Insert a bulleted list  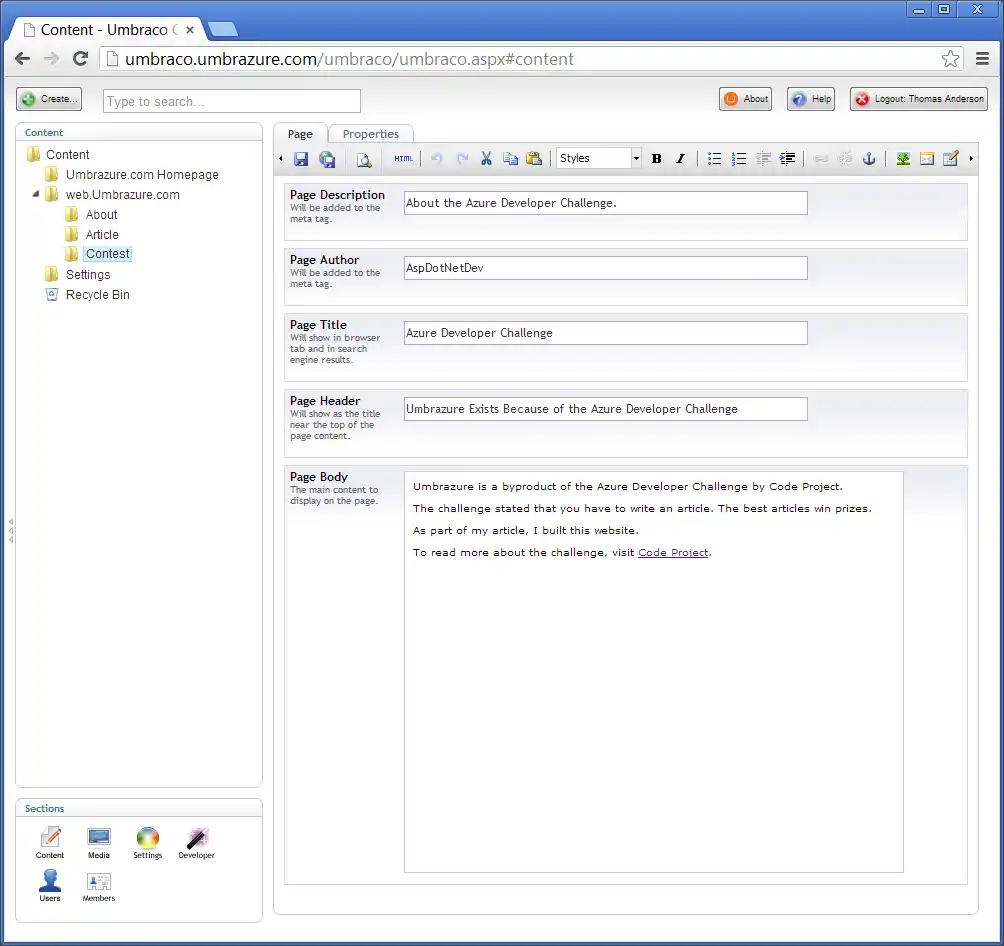(715, 159)
